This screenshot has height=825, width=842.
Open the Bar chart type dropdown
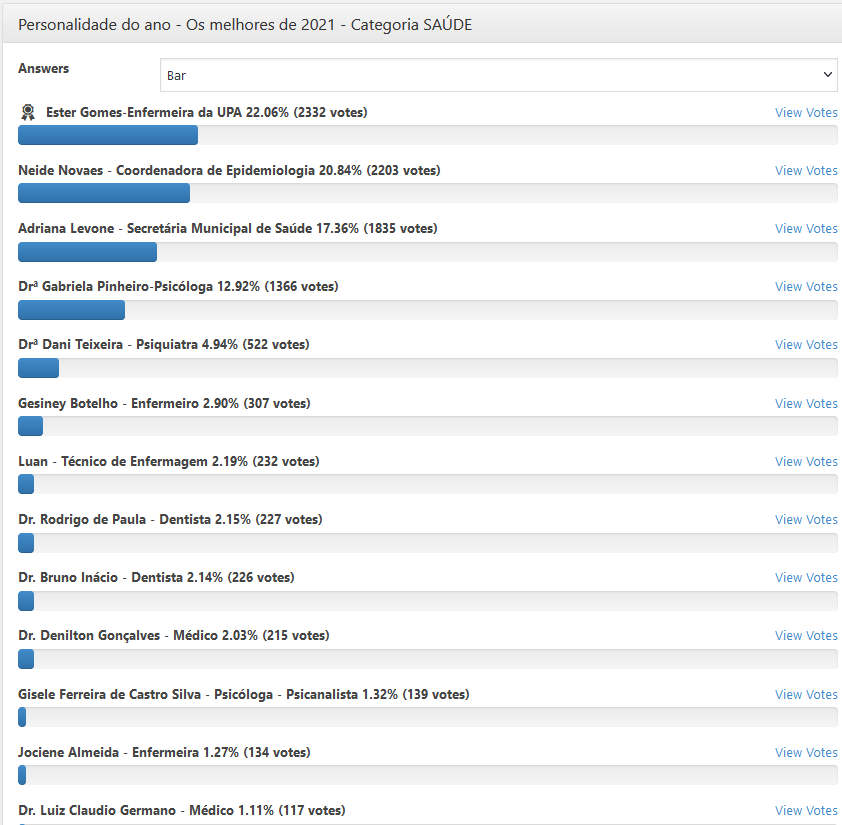tap(498, 75)
